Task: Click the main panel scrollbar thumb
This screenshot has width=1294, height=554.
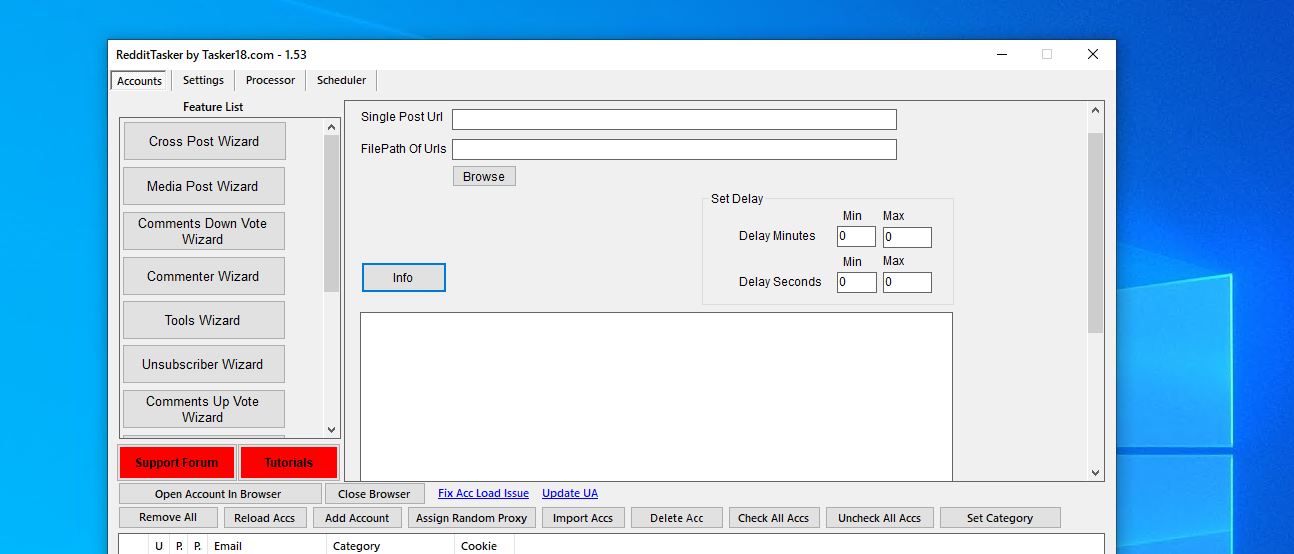Action: [x=1096, y=233]
